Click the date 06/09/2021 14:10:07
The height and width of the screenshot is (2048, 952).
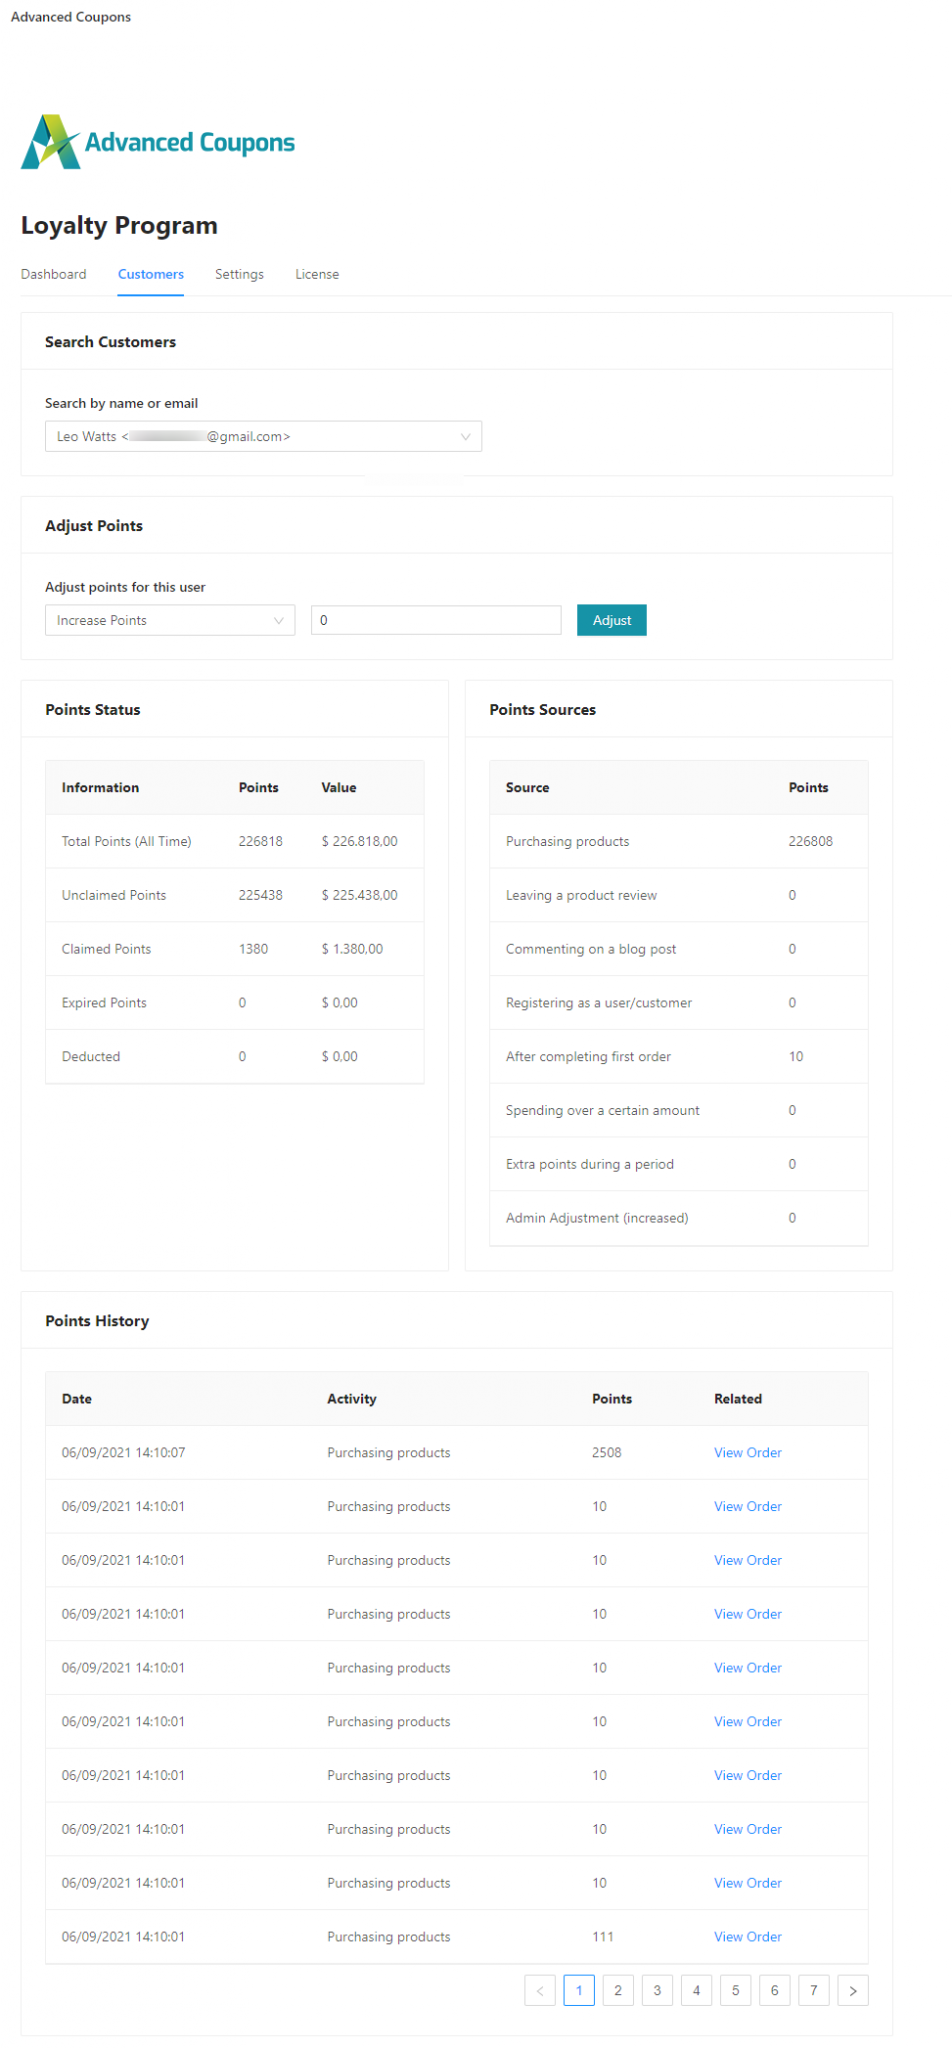(x=123, y=1452)
